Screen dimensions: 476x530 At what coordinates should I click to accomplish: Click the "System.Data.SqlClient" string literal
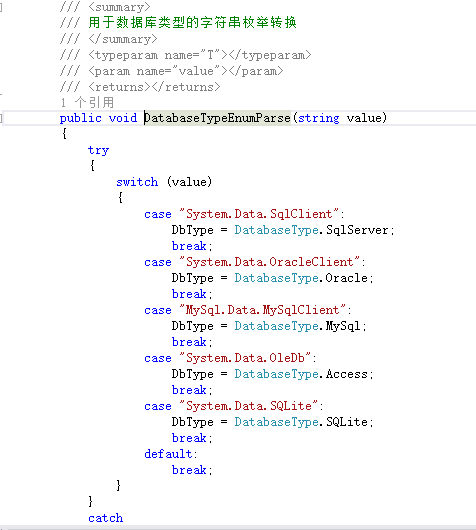(259, 214)
